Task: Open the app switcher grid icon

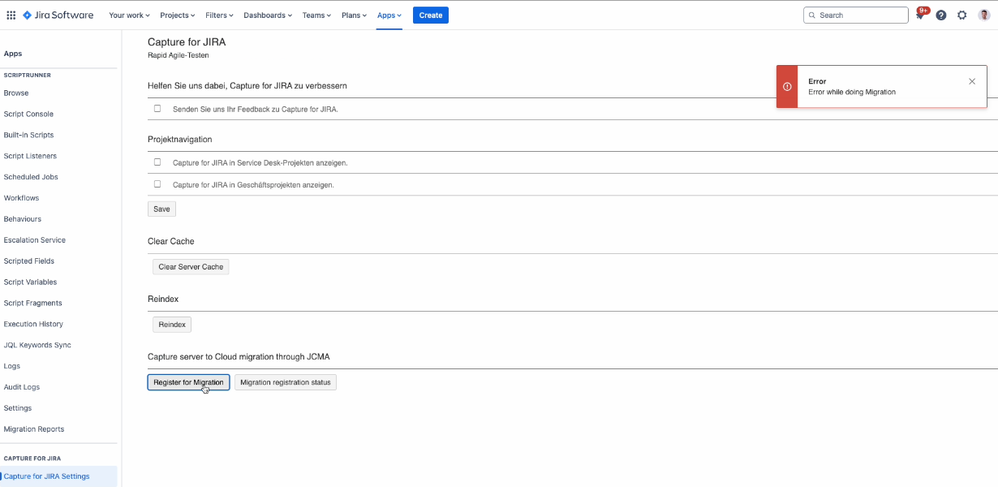Action: click(11, 15)
